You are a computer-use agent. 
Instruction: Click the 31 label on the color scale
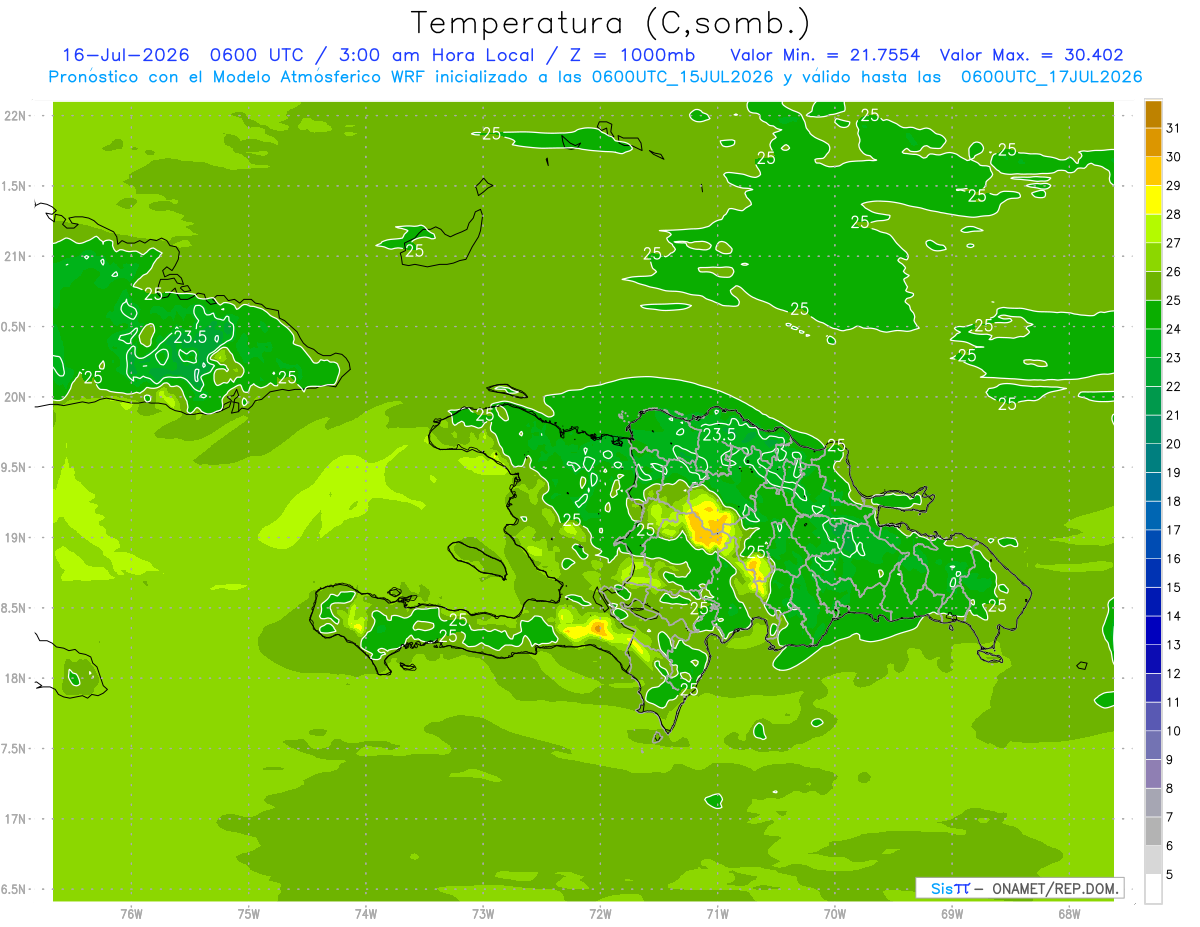(1173, 128)
